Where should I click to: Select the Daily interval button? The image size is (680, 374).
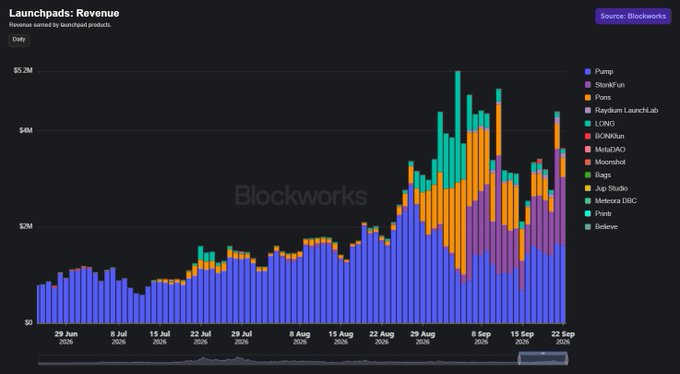19,39
